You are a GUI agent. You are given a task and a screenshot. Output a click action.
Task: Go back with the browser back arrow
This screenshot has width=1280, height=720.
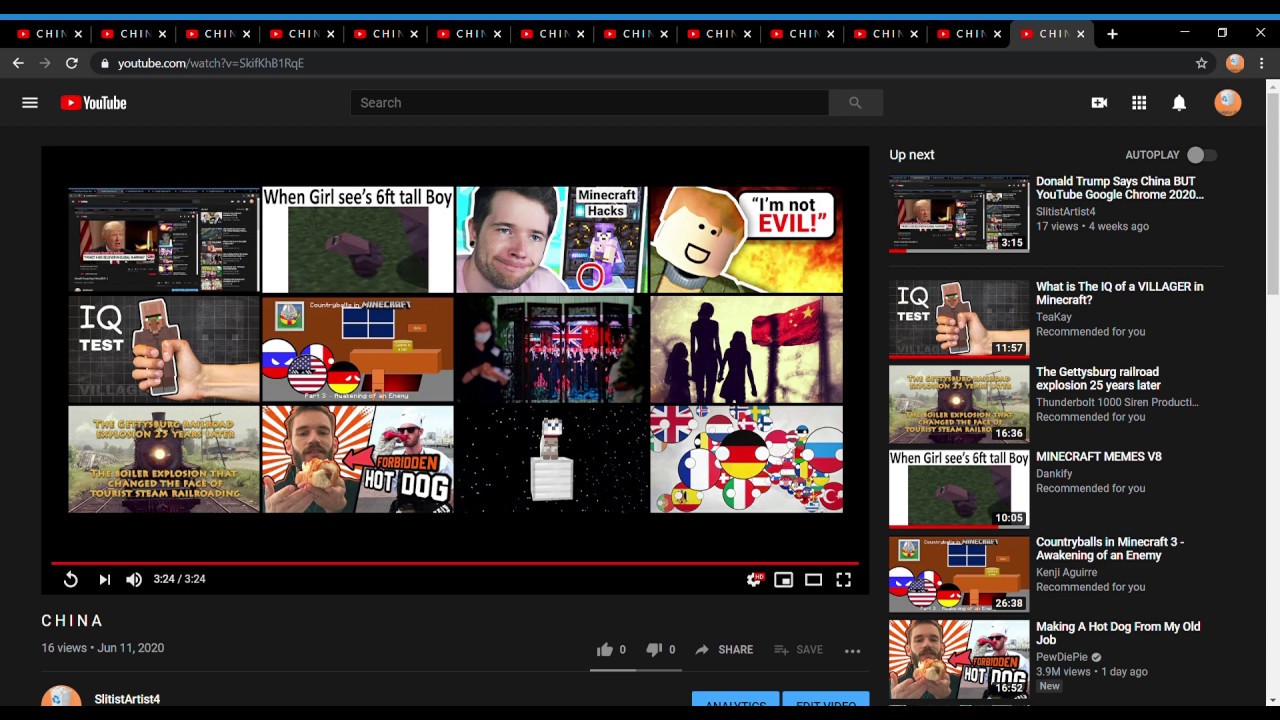tap(18, 63)
